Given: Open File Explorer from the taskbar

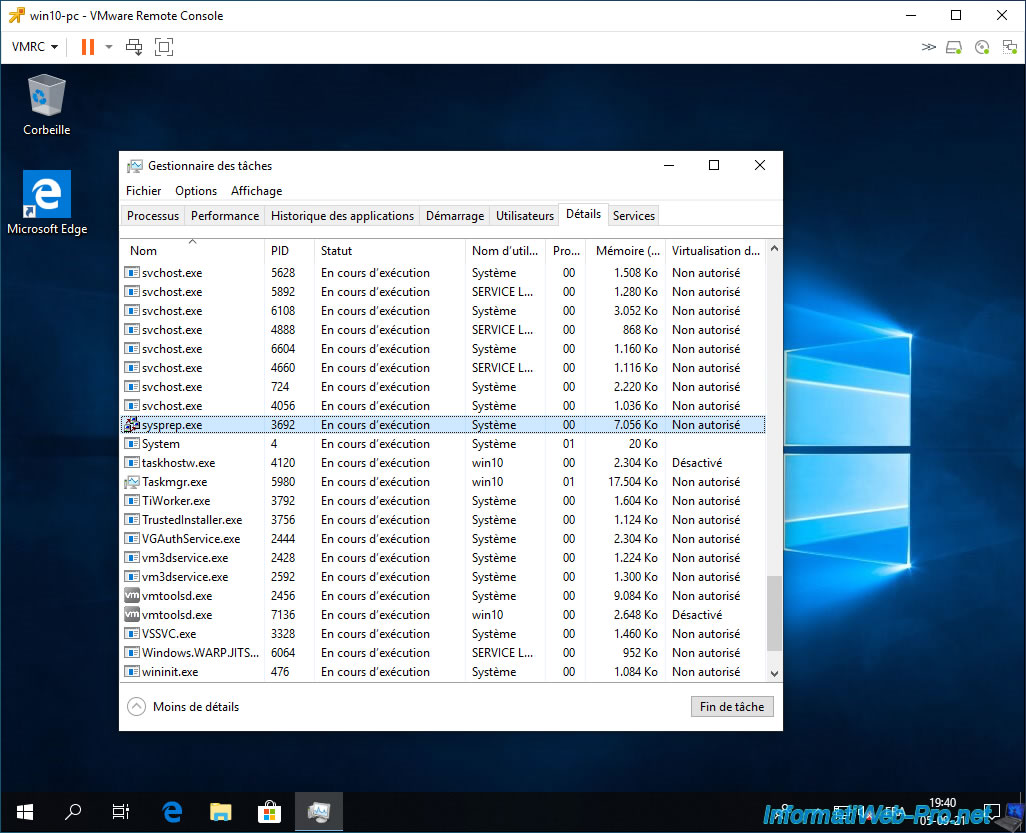Looking at the screenshot, I should (221, 812).
